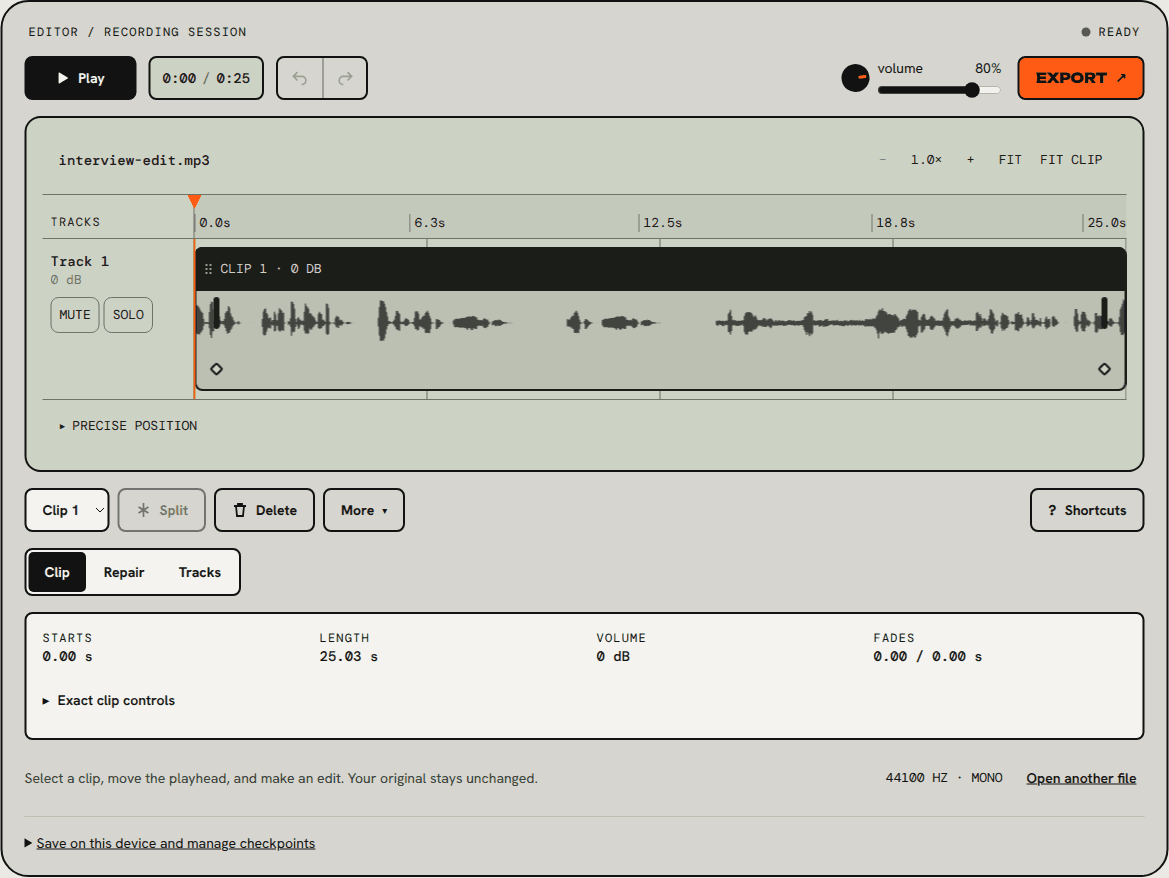Screen dimensions: 1169x878
Task: Click the 12.5s ruler mark
Action: click(x=662, y=223)
